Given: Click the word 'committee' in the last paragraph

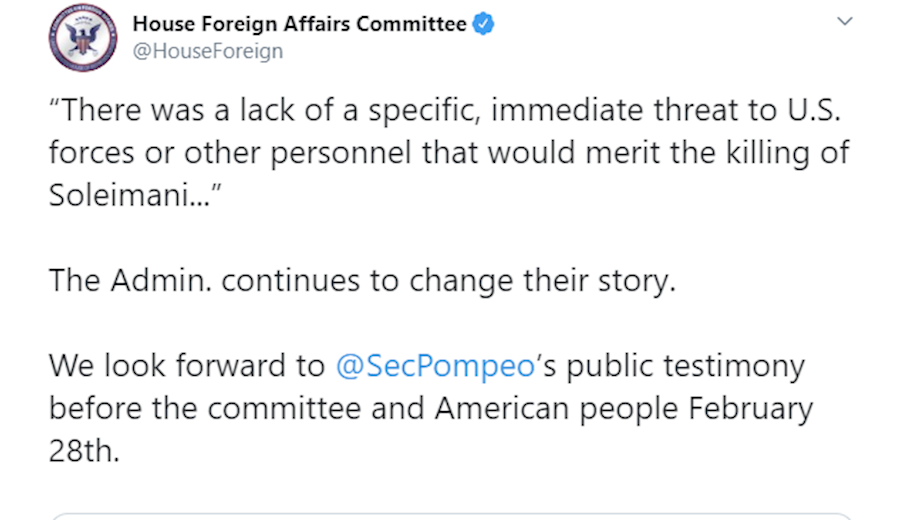Looking at the screenshot, I should click(285, 409).
